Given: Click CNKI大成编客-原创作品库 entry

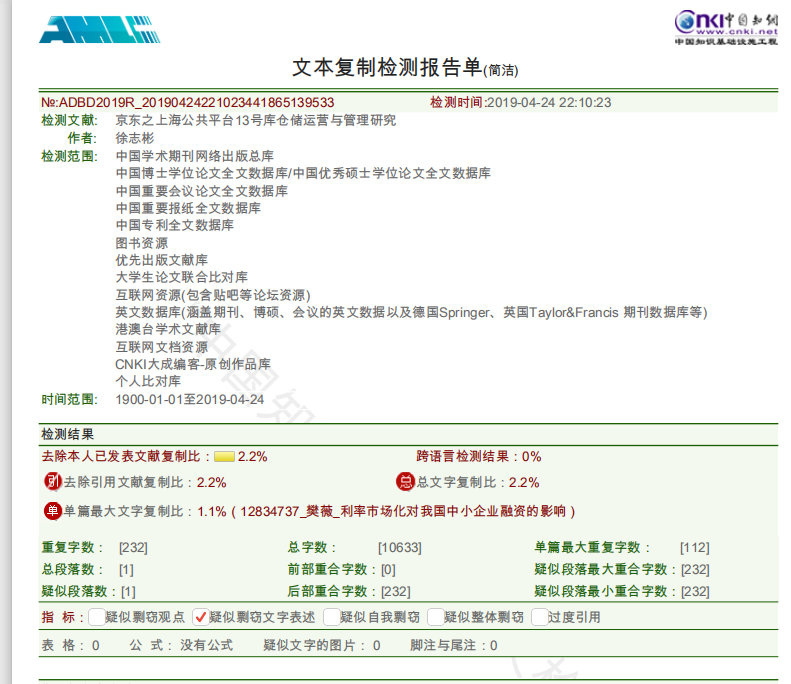Looking at the screenshot, I should (x=193, y=364).
